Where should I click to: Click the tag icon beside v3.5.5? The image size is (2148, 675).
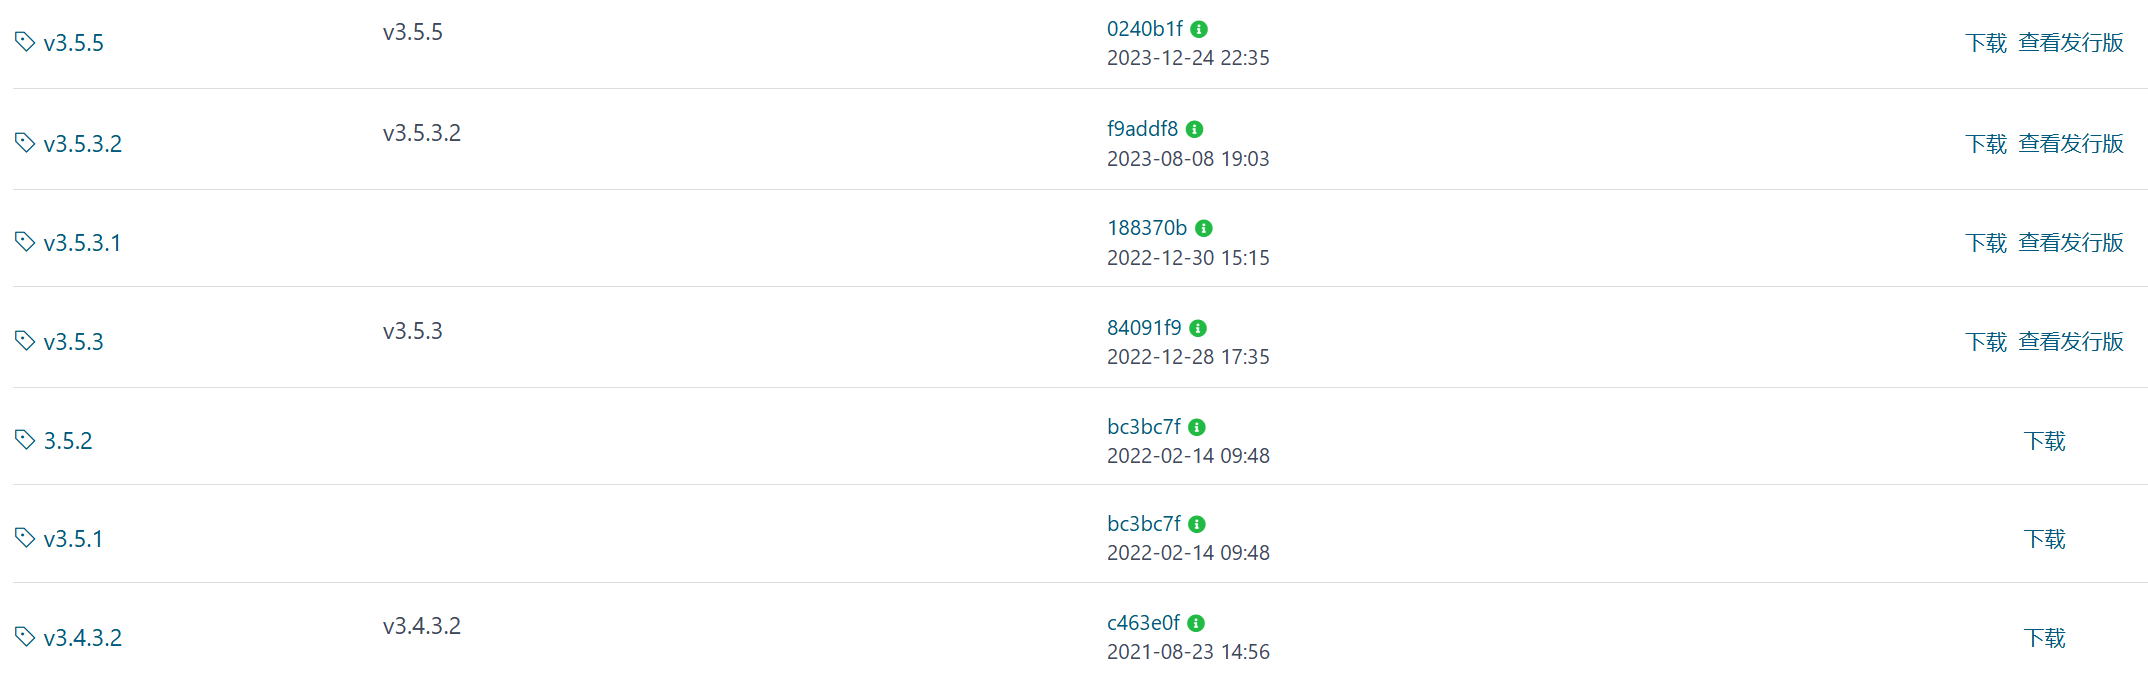[25, 42]
